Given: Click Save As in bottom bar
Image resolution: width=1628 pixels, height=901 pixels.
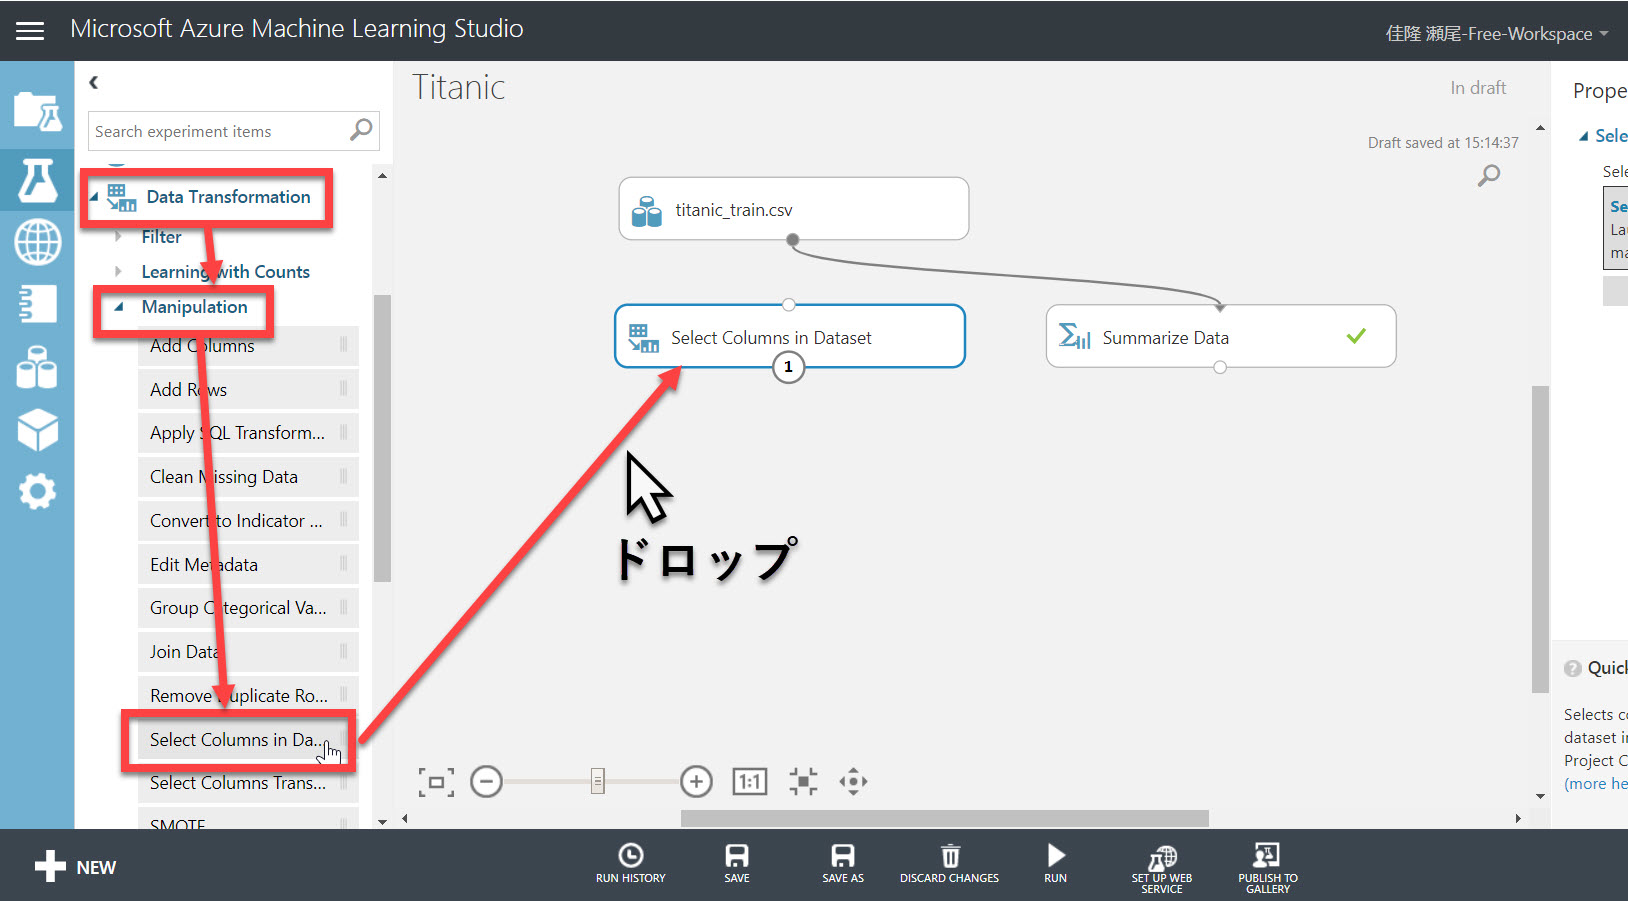Looking at the screenshot, I should point(843,864).
